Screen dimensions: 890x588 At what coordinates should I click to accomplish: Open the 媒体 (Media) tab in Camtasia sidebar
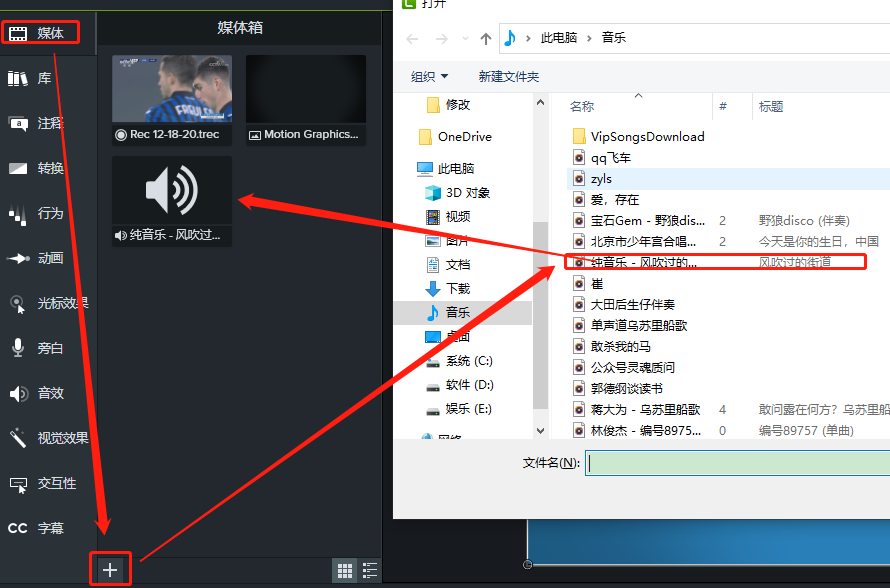click(x=40, y=33)
